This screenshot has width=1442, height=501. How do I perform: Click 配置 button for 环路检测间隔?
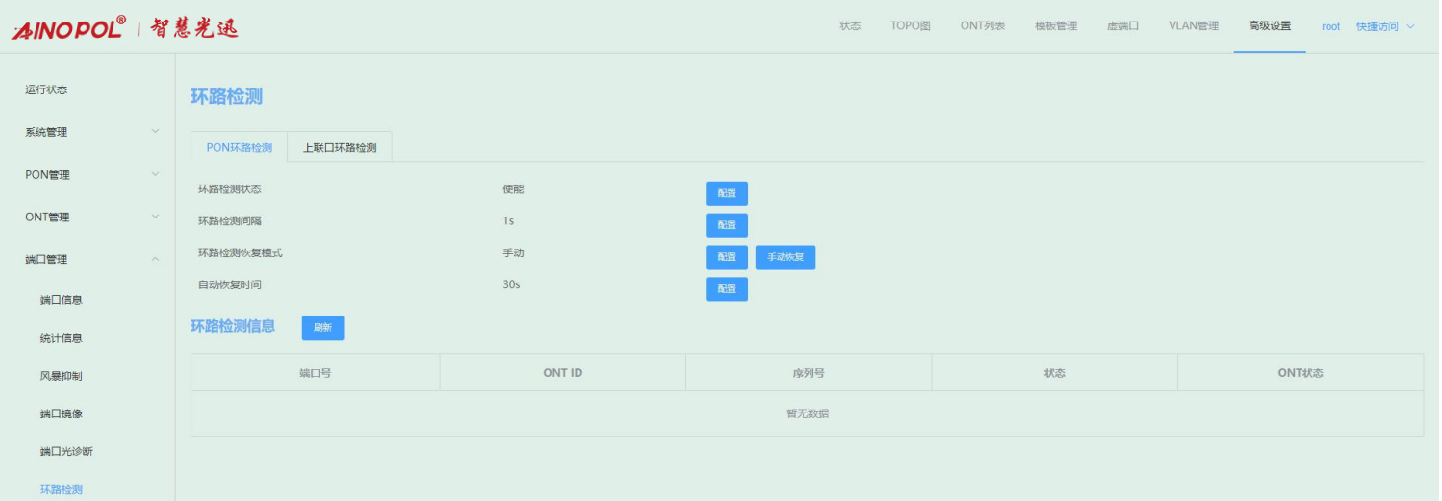pyautogui.click(x=726, y=225)
